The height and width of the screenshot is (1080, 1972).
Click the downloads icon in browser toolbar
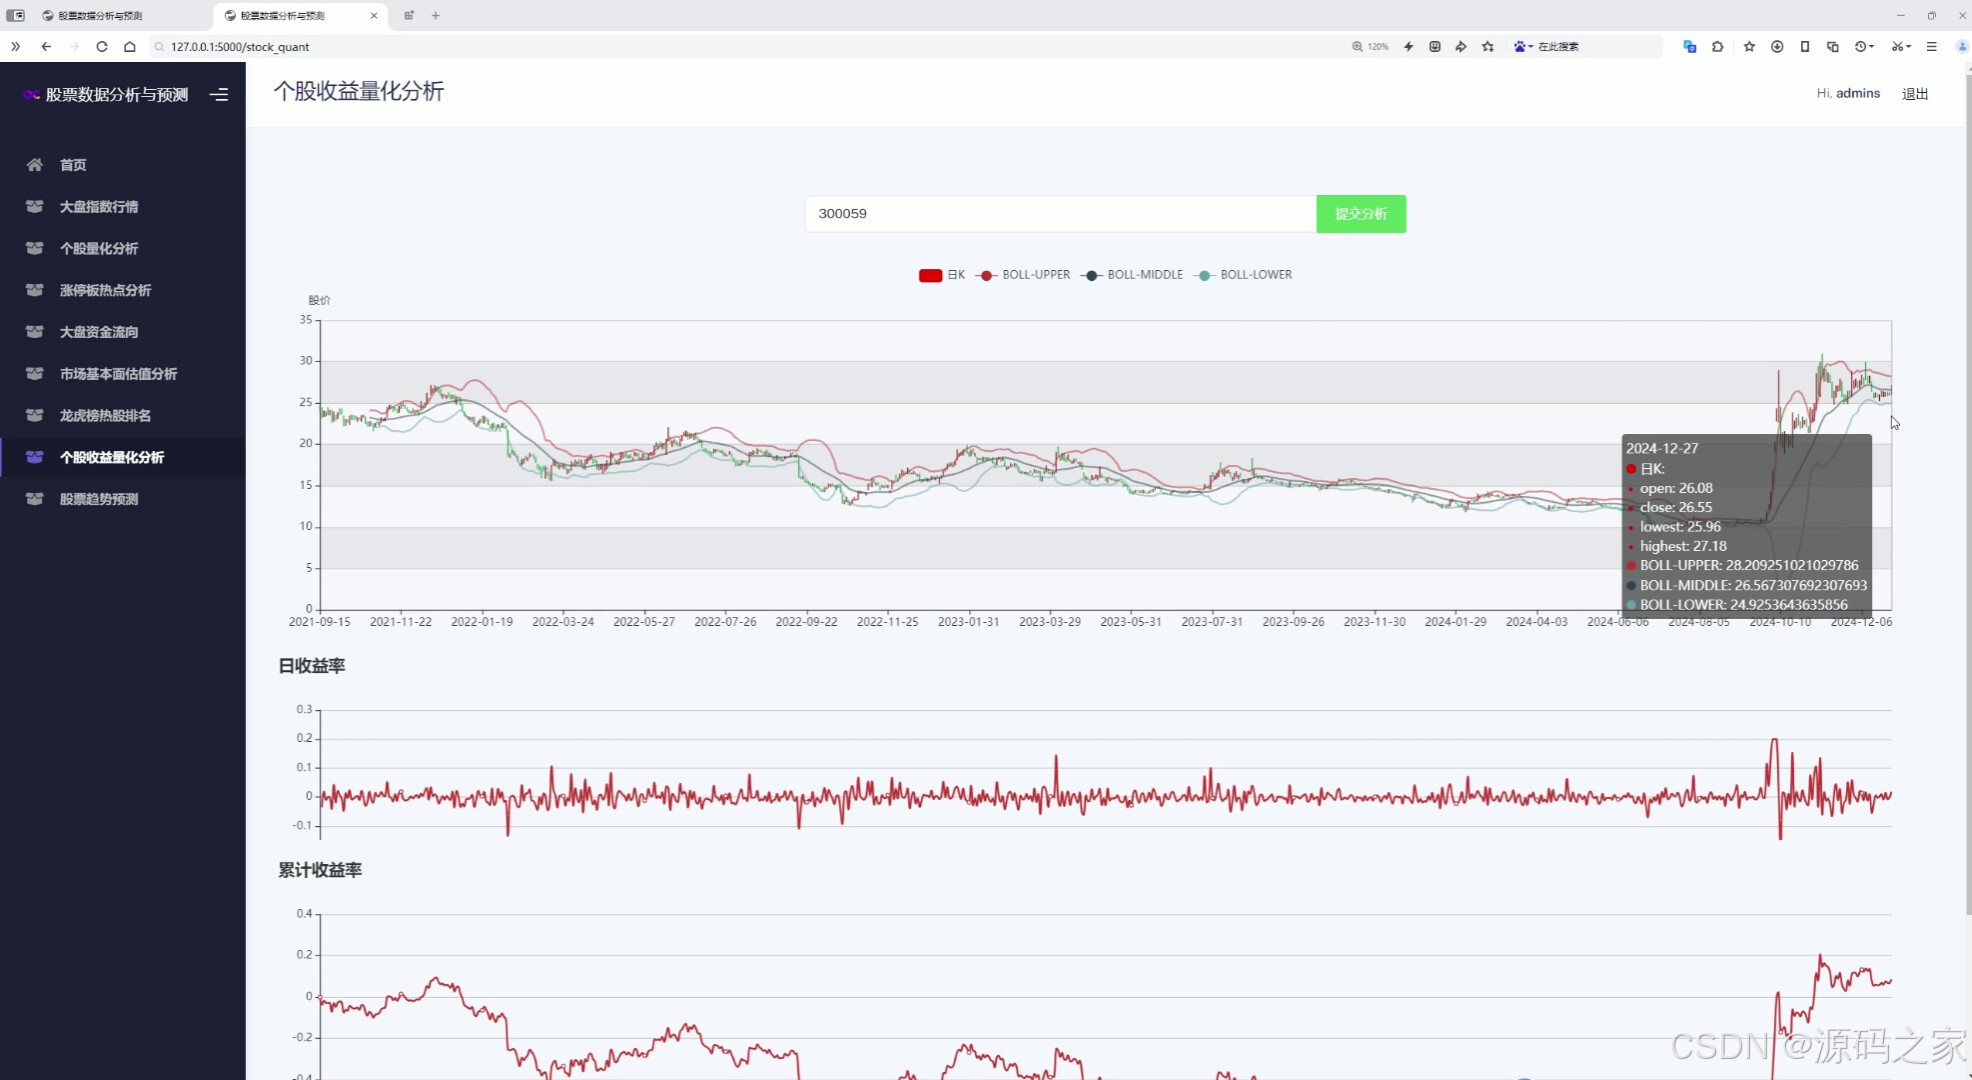click(1777, 47)
